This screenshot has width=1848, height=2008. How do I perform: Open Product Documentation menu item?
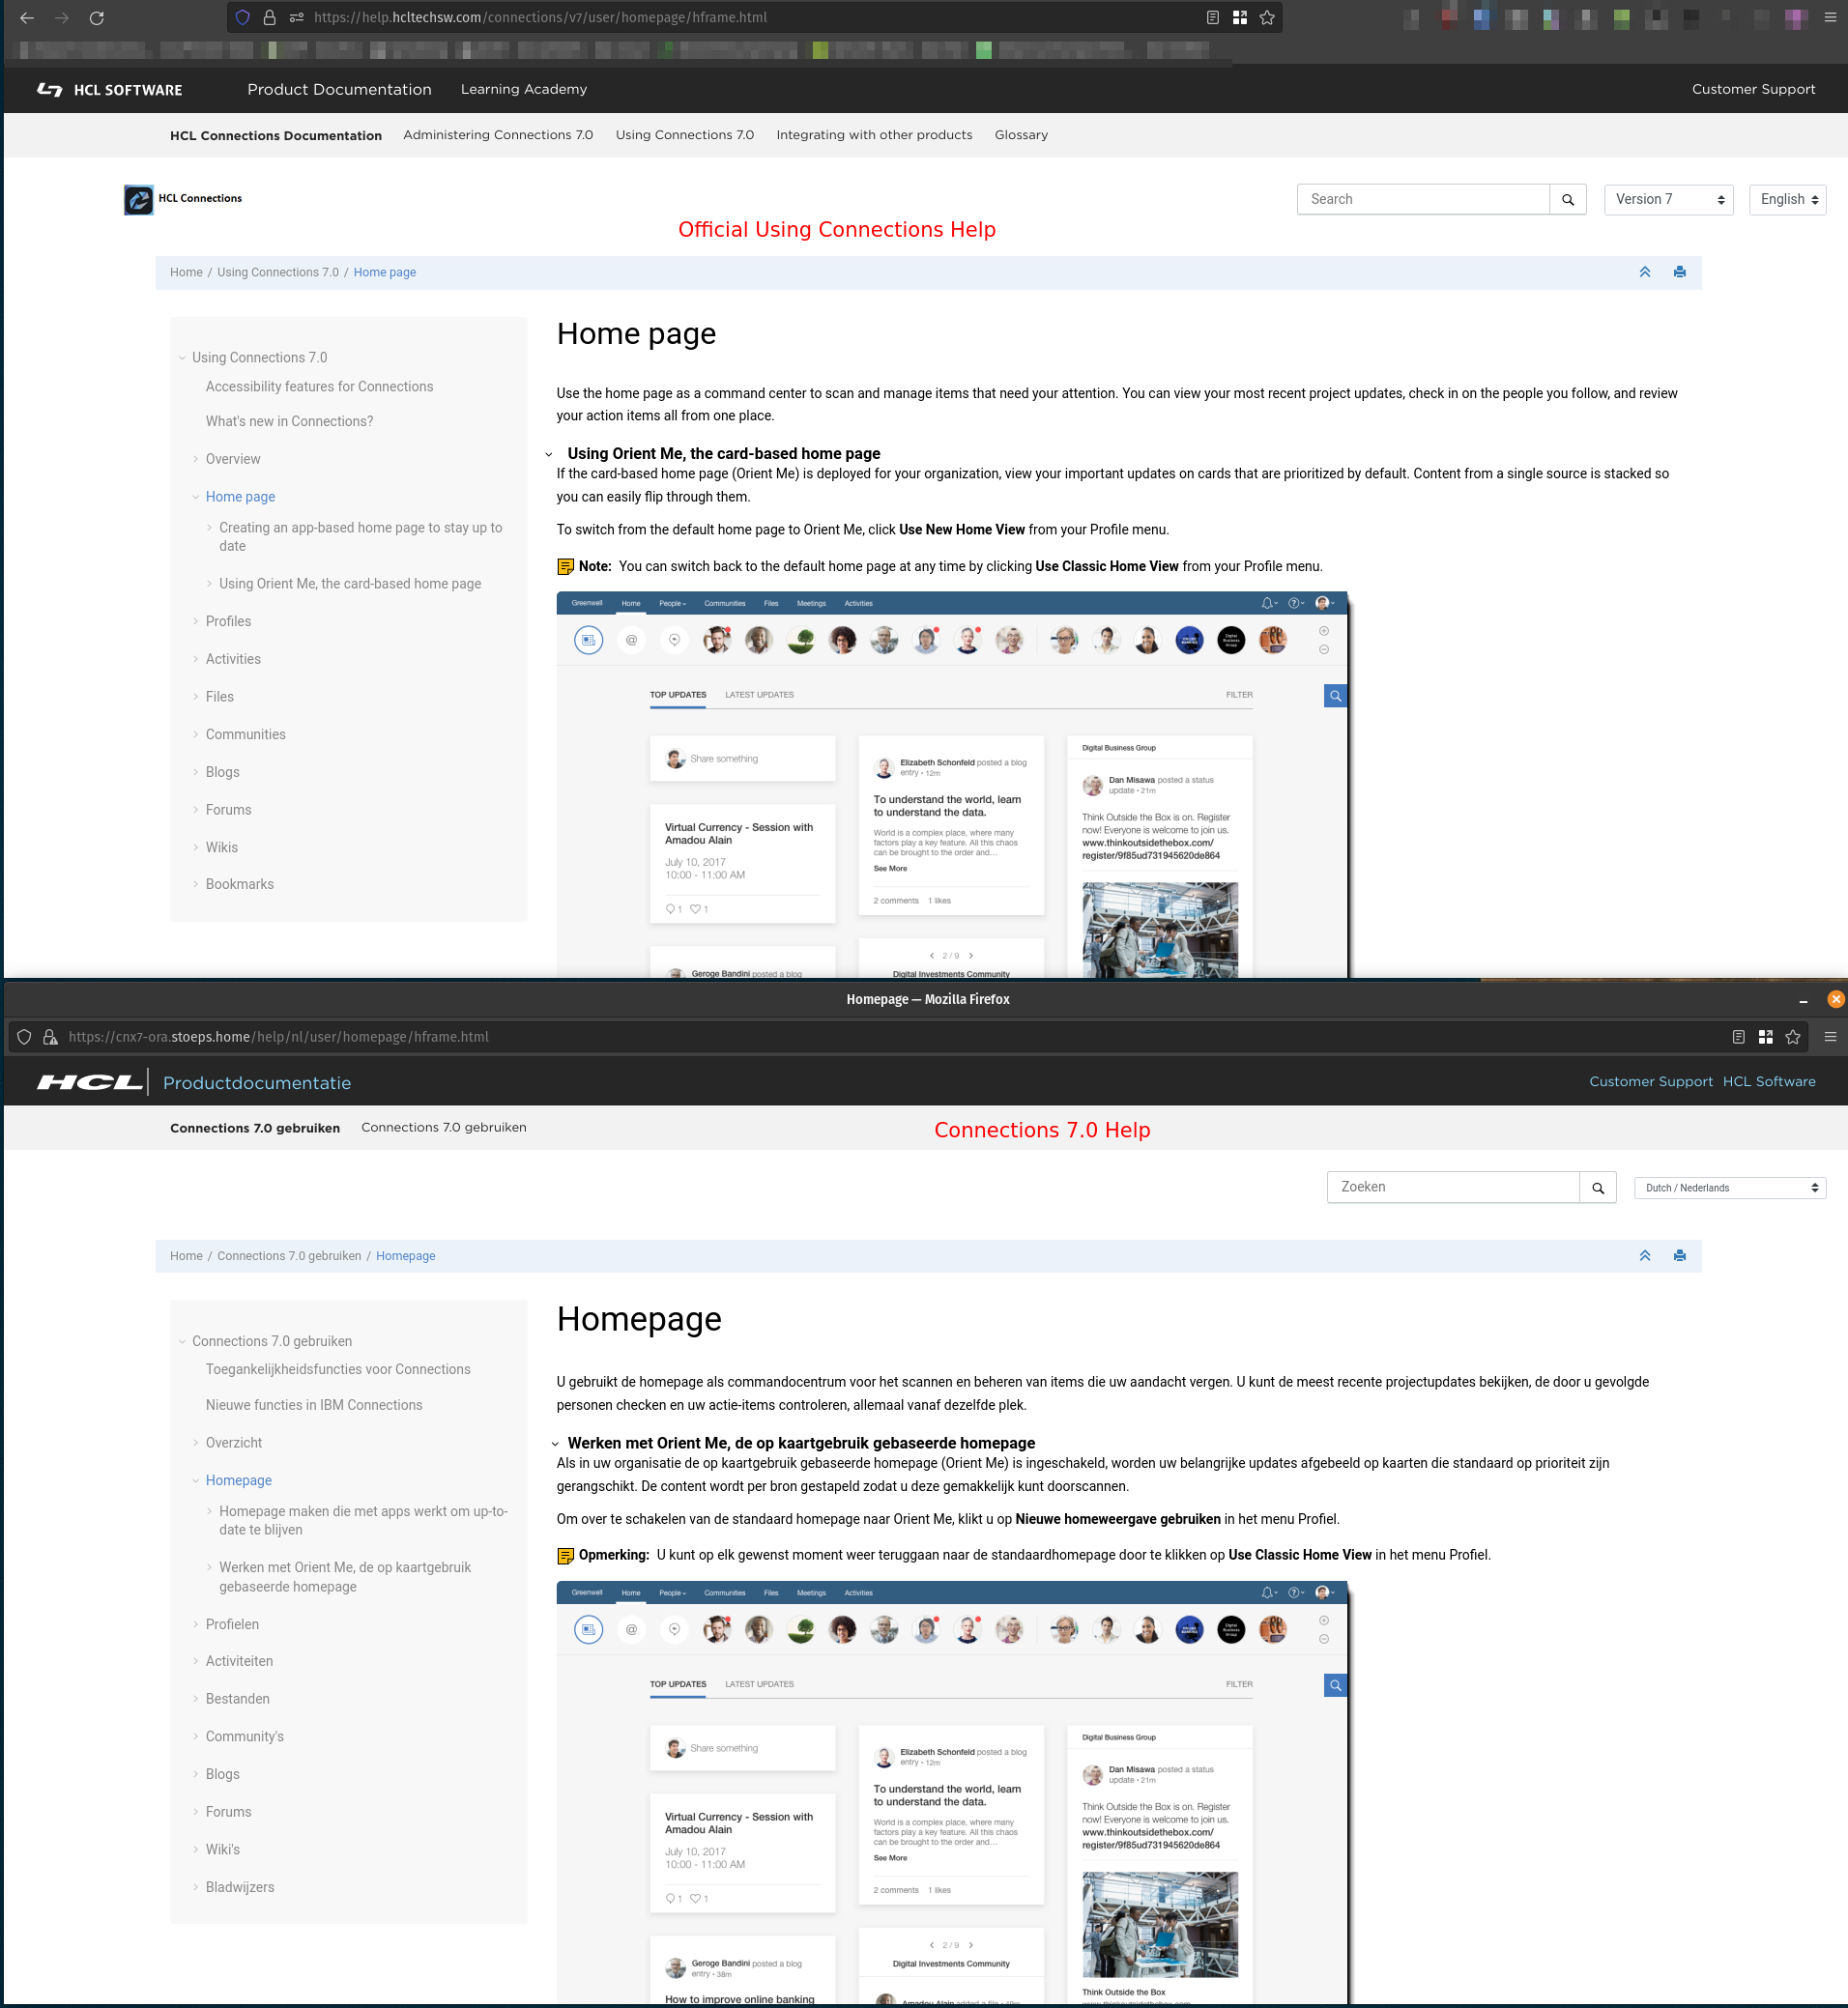[x=340, y=90]
